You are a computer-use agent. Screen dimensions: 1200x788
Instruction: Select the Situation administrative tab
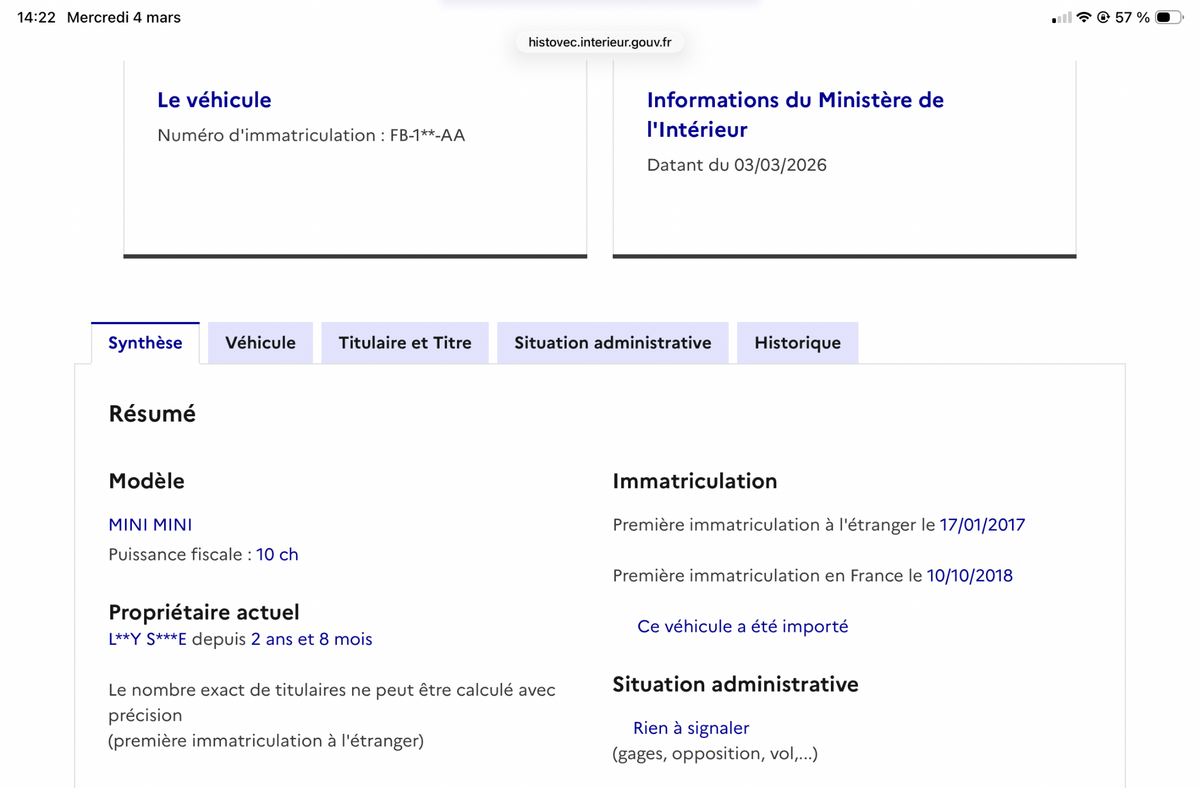(x=613, y=343)
